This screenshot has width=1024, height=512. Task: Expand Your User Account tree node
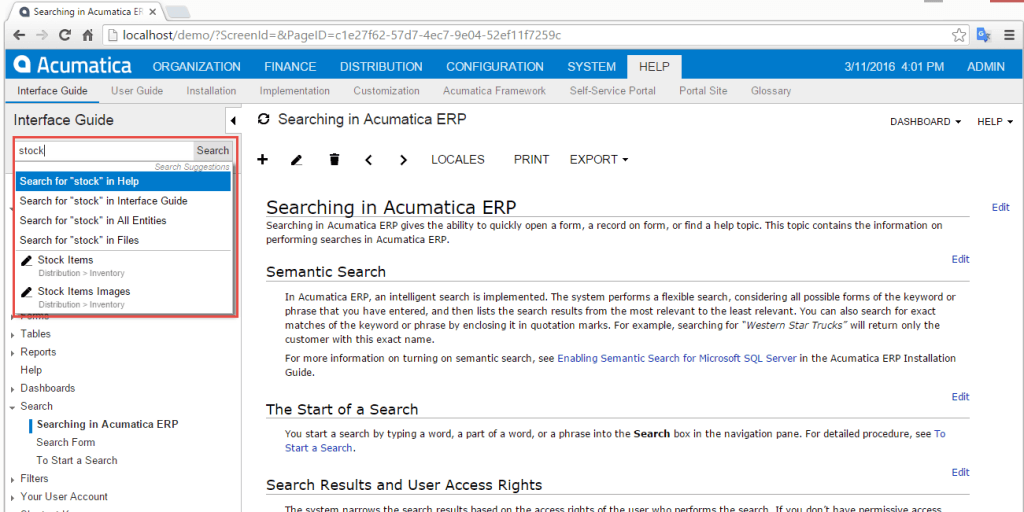point(14,497)
